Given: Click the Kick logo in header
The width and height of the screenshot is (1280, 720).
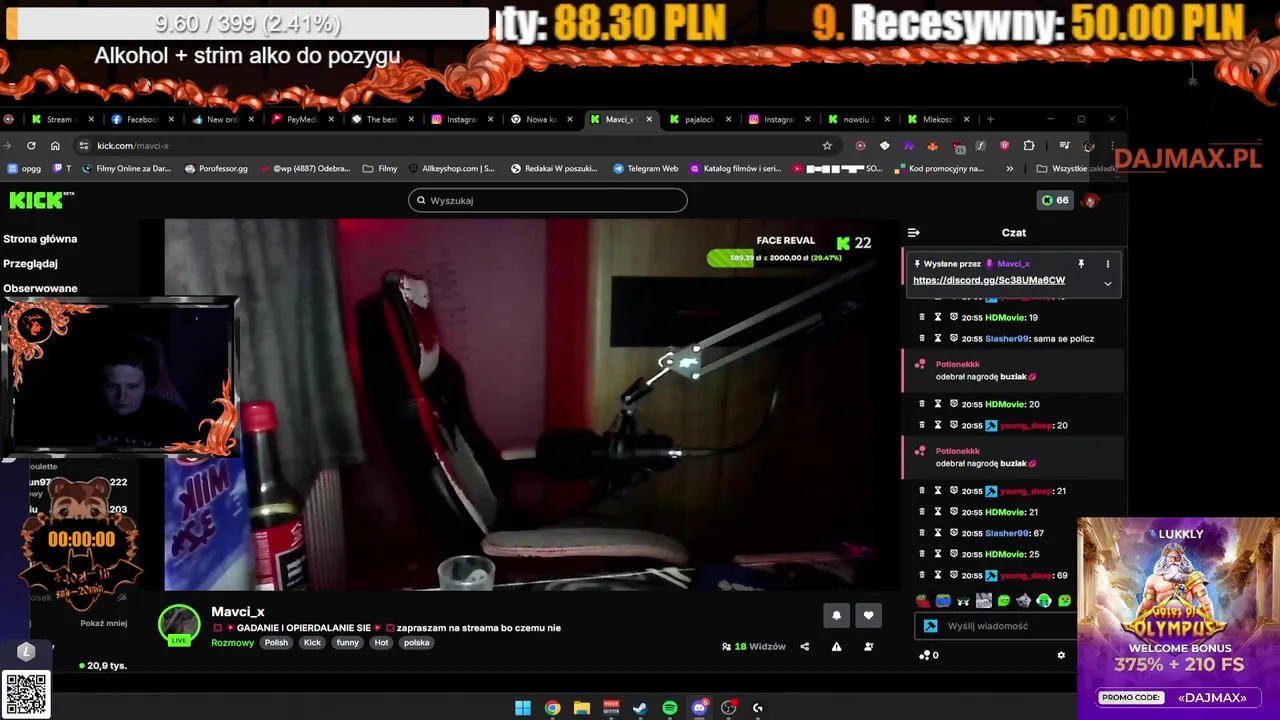Looking at the screenshot, I should pyautogui.click(x=41, y=200).
